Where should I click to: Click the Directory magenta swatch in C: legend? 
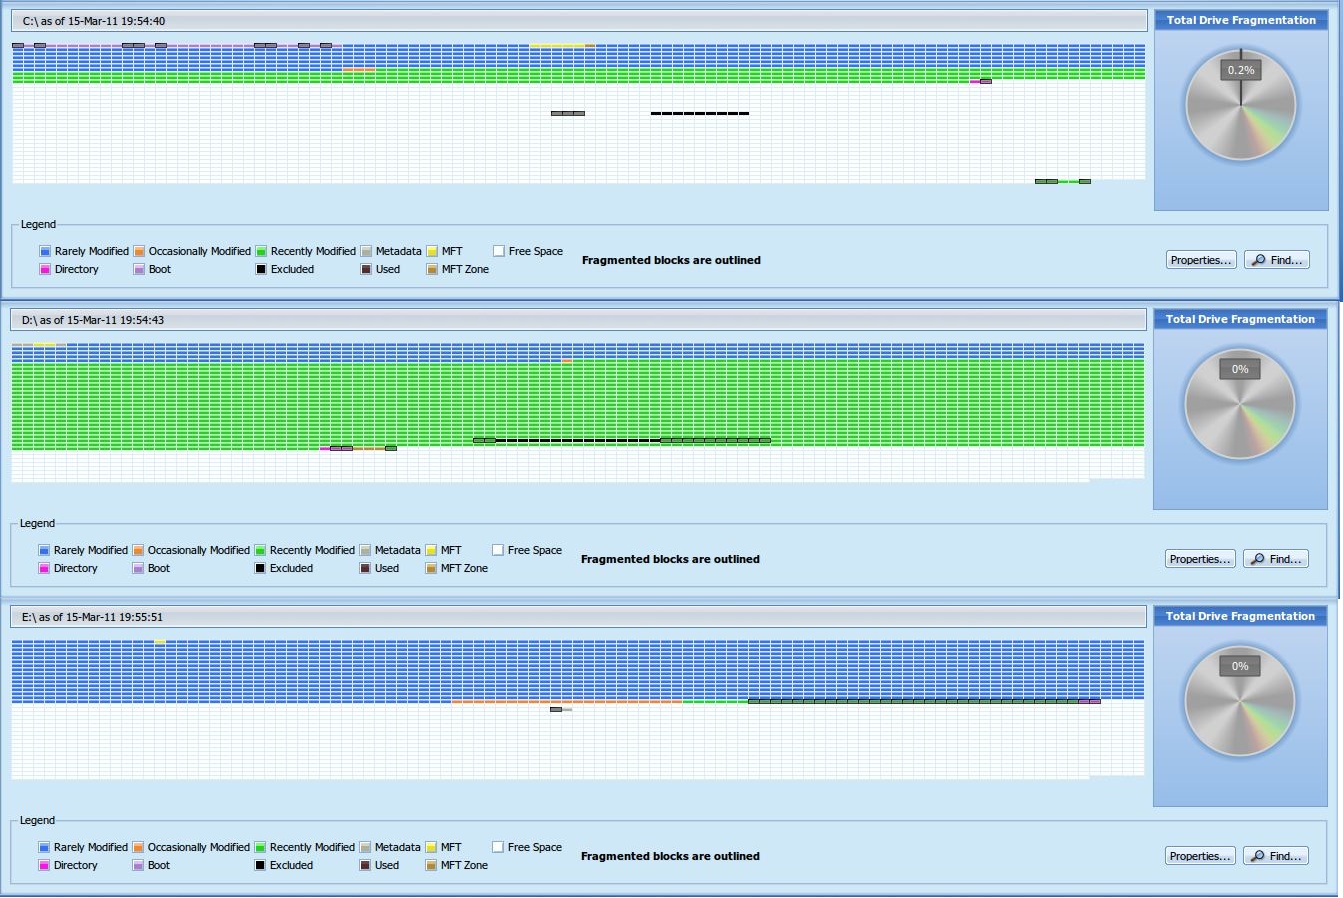pos(45,270)
